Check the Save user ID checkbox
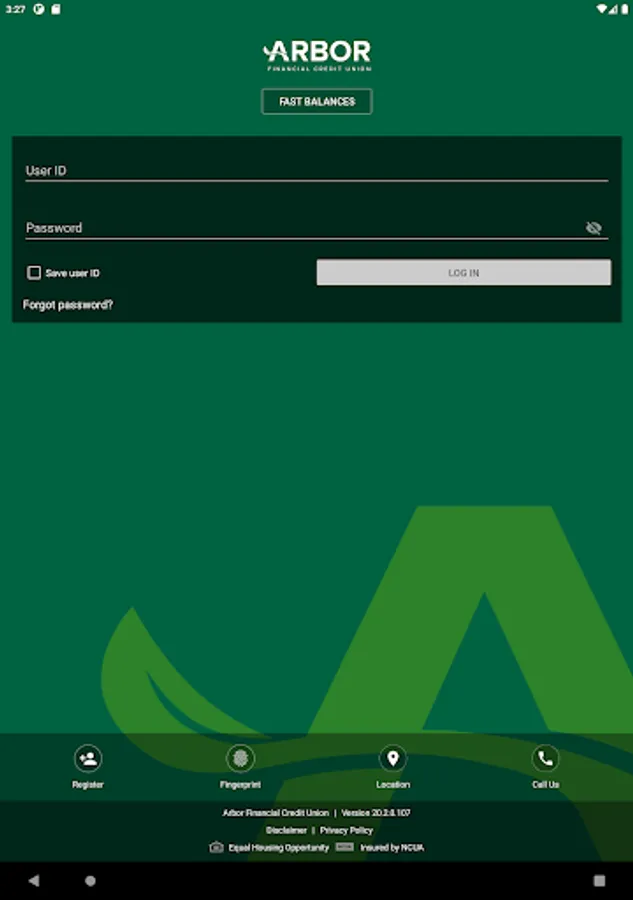Image resolution: width=633 pixels, height=900 pixels. pos(34,273)
